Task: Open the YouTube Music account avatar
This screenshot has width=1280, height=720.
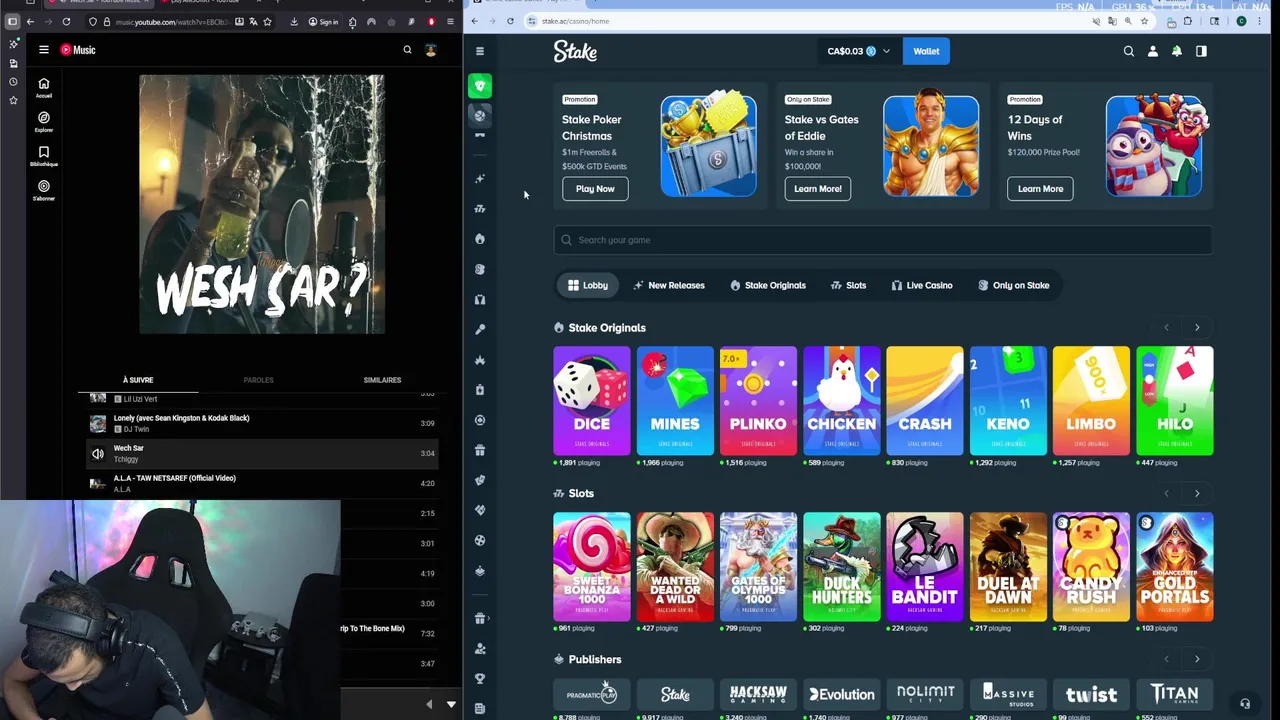Action: (x=431, y=50)
